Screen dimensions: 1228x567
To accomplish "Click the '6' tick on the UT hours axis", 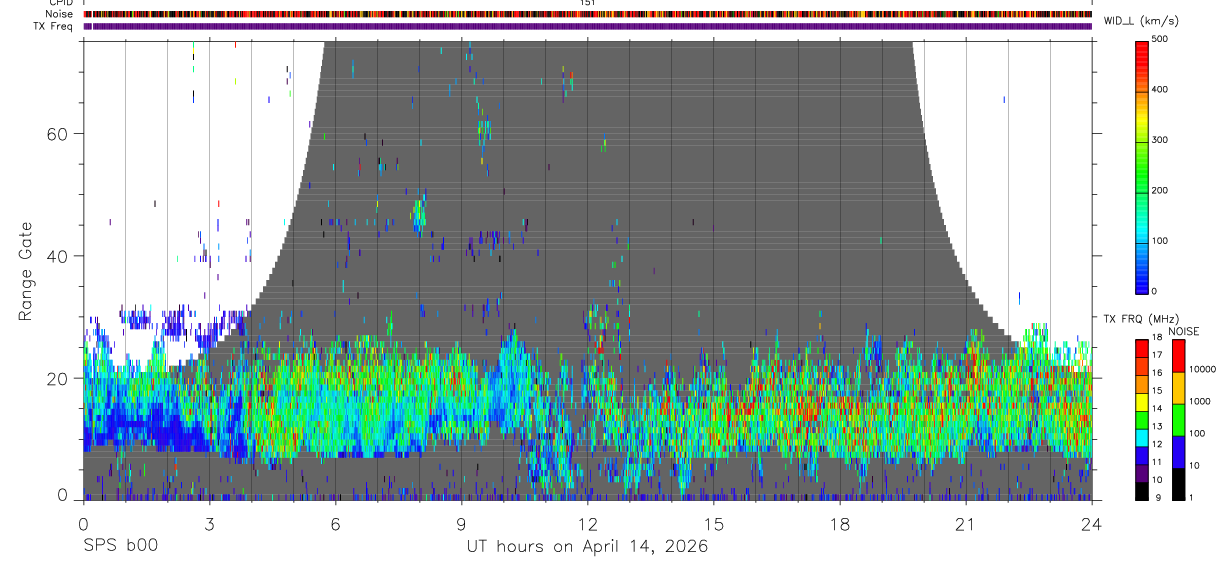I will tap(335, 524).
